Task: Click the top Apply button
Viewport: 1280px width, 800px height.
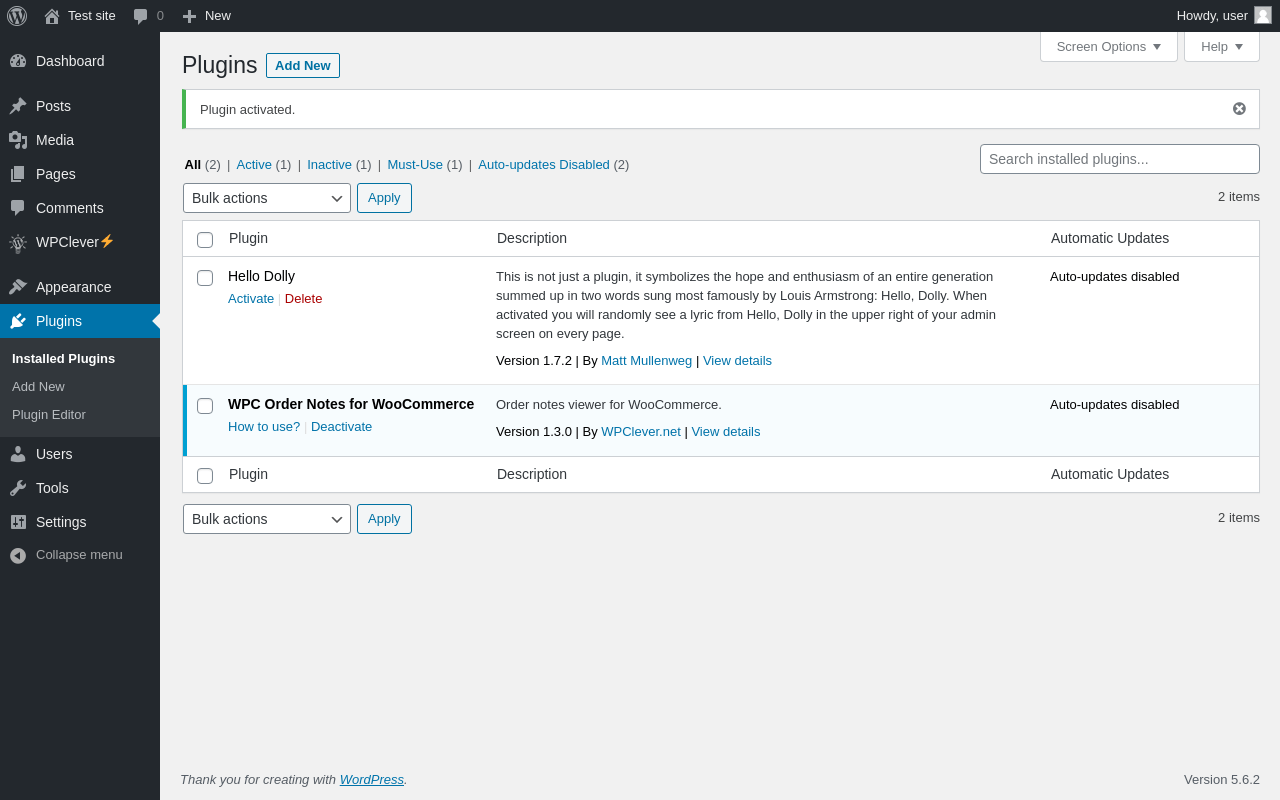Action: pos(384,198)
